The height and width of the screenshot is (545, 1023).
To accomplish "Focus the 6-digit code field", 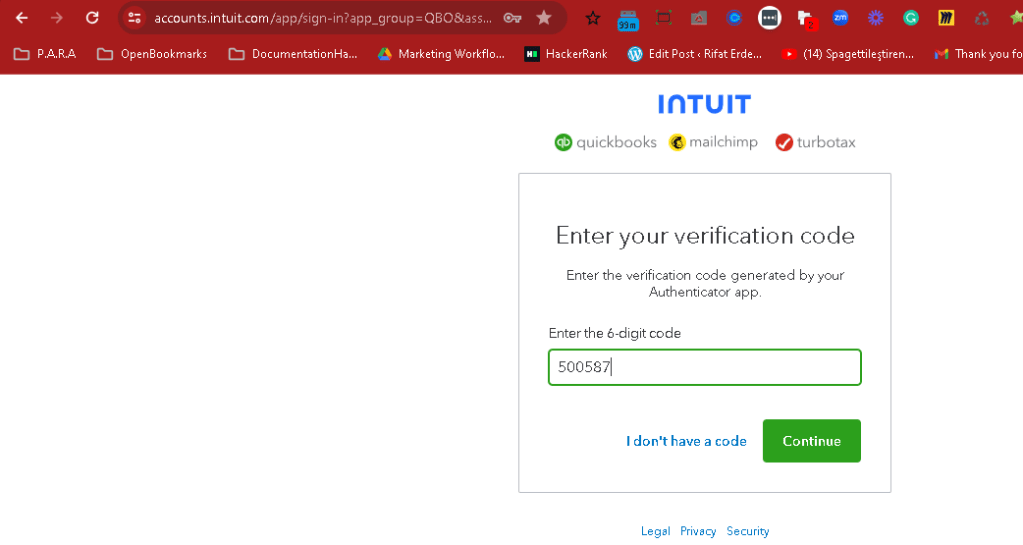I will (x=705, y=367).
